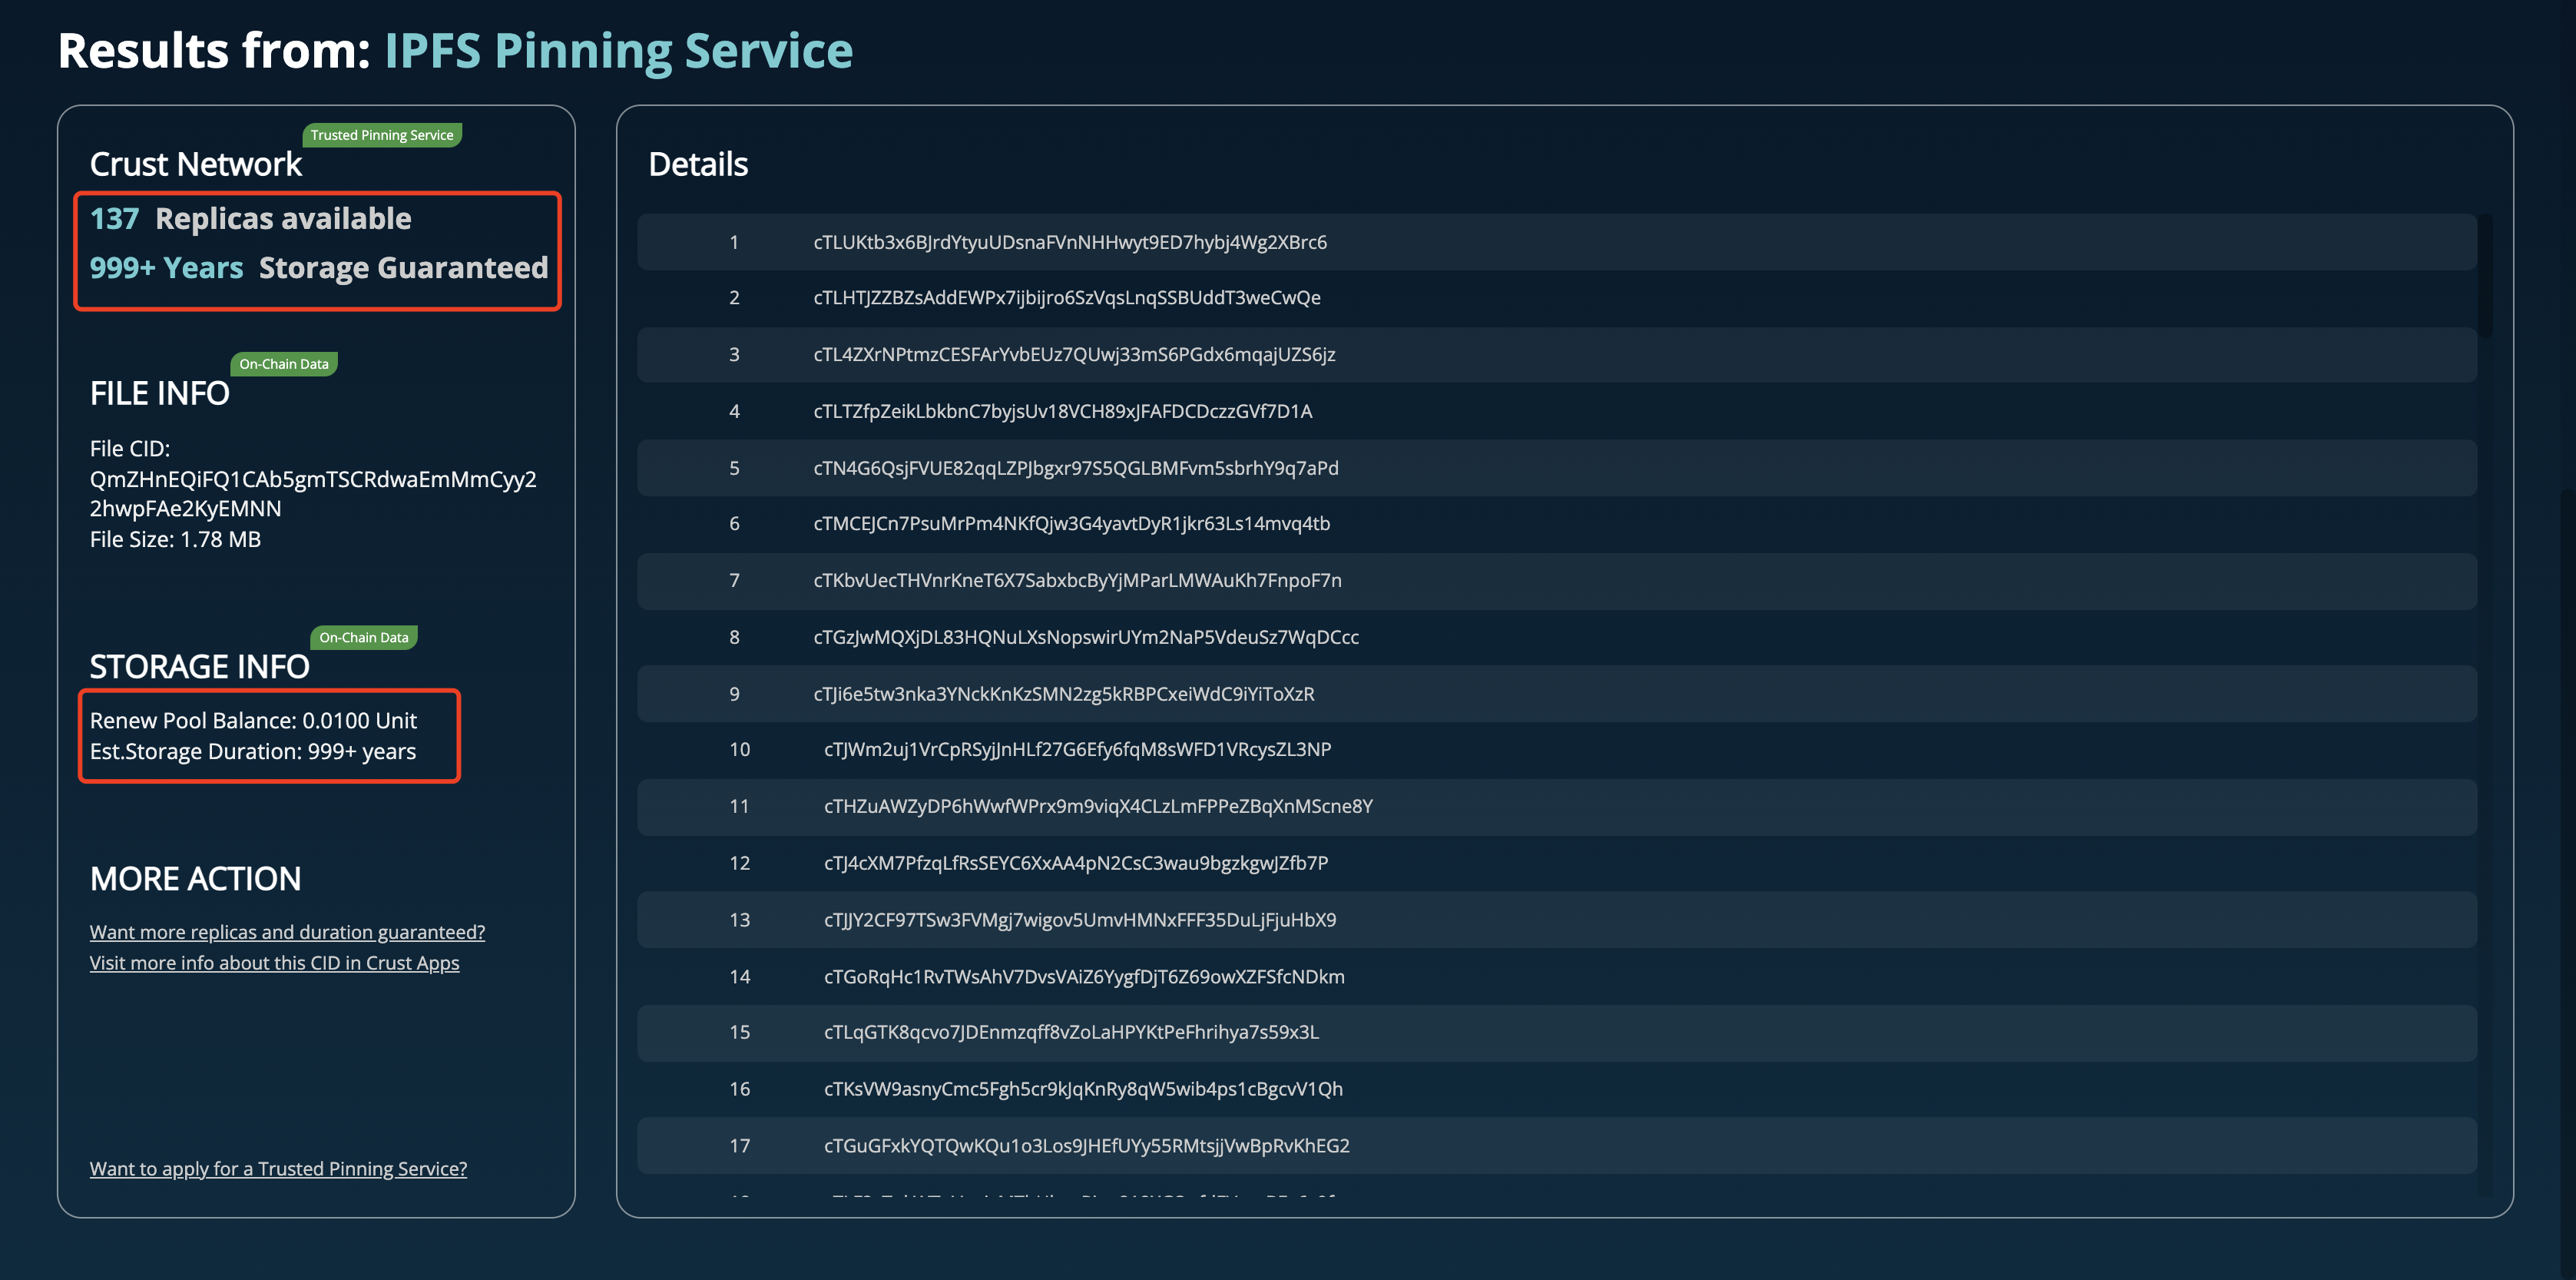
Task: Click 'Est.Storage Duration: 999+ years' text
Action: pyautogui.click(x=253, y=751)
